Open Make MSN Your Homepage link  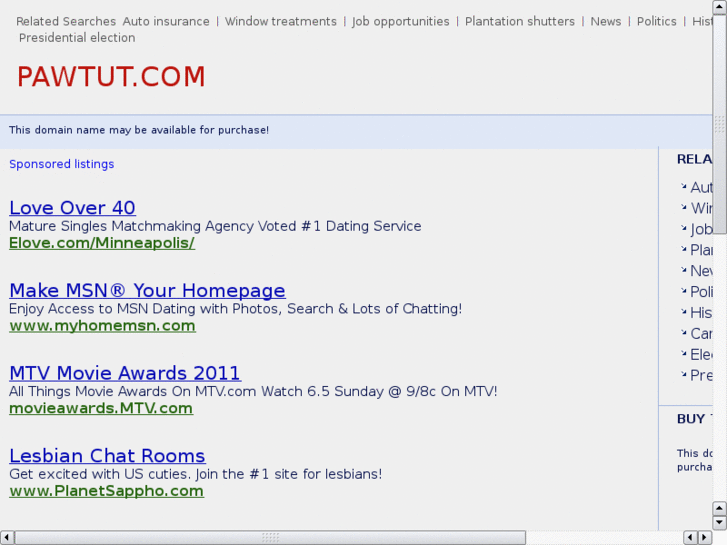click(147, 291)
